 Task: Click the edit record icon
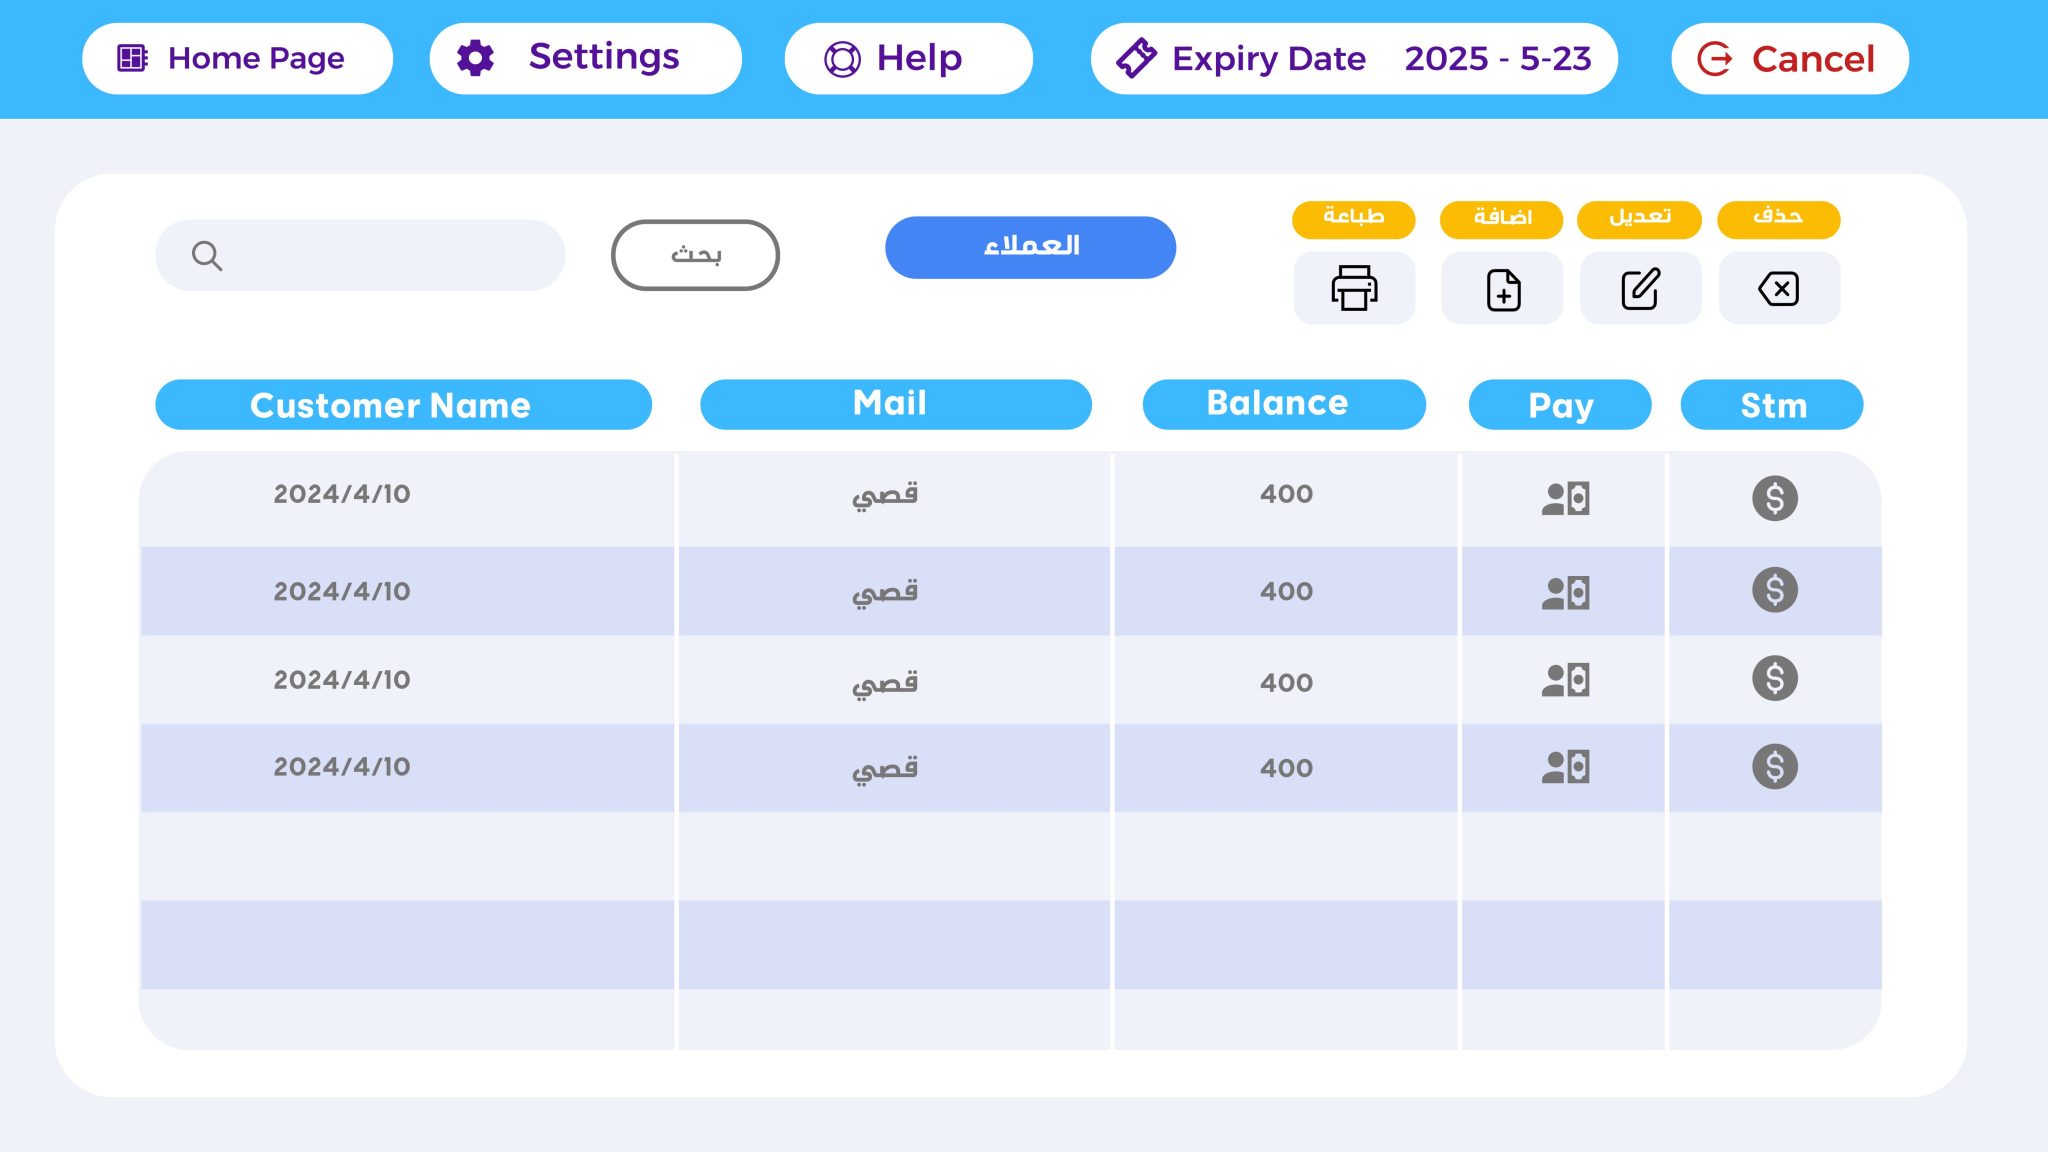pos(1639,288)
